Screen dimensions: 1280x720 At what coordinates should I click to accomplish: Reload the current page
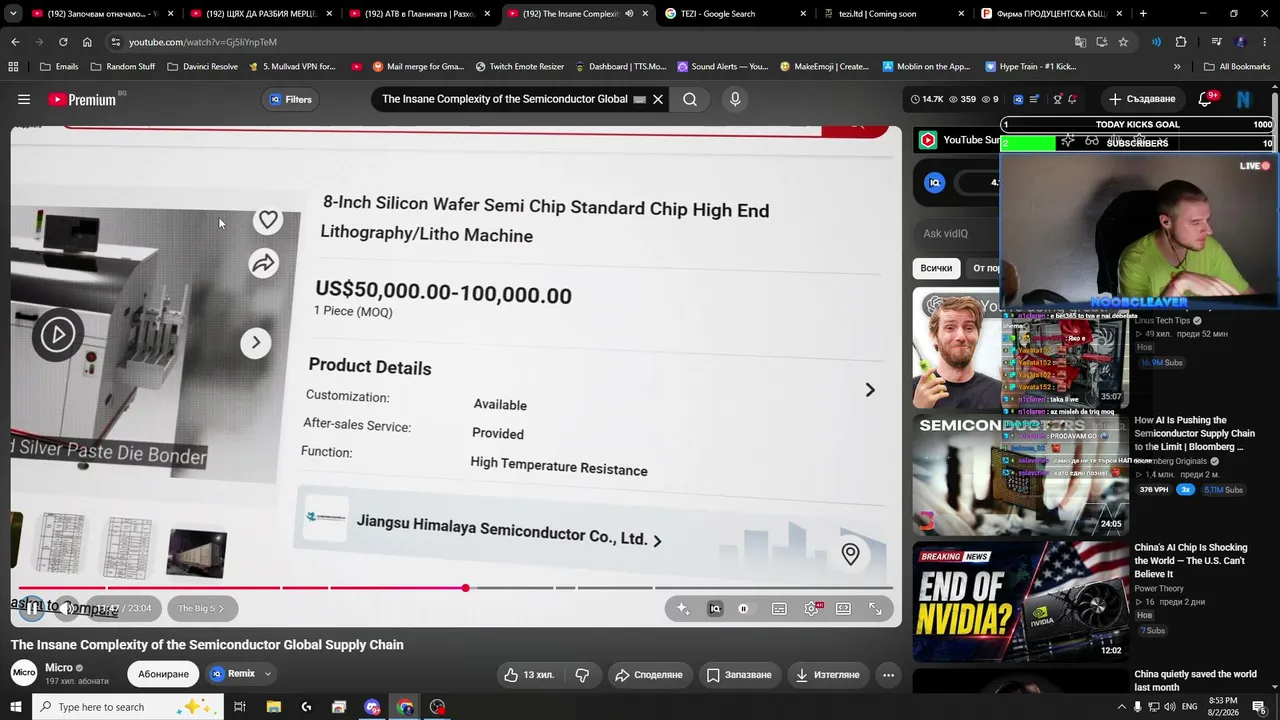(63, 42)
